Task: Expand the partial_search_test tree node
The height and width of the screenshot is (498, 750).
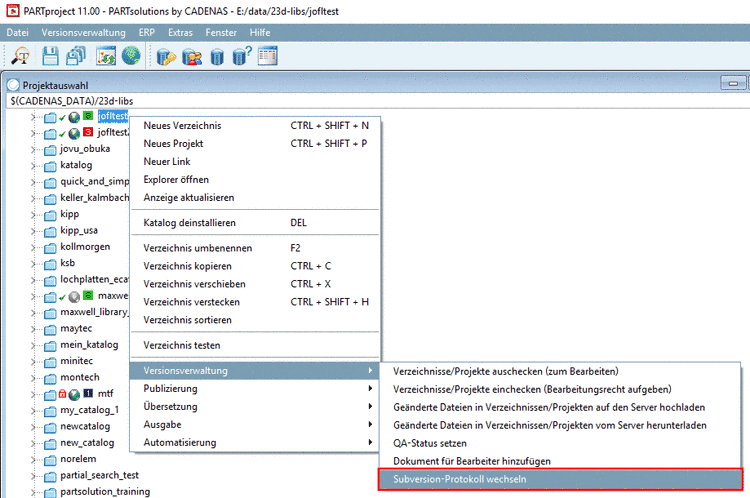Action: (x=33, y=476)
